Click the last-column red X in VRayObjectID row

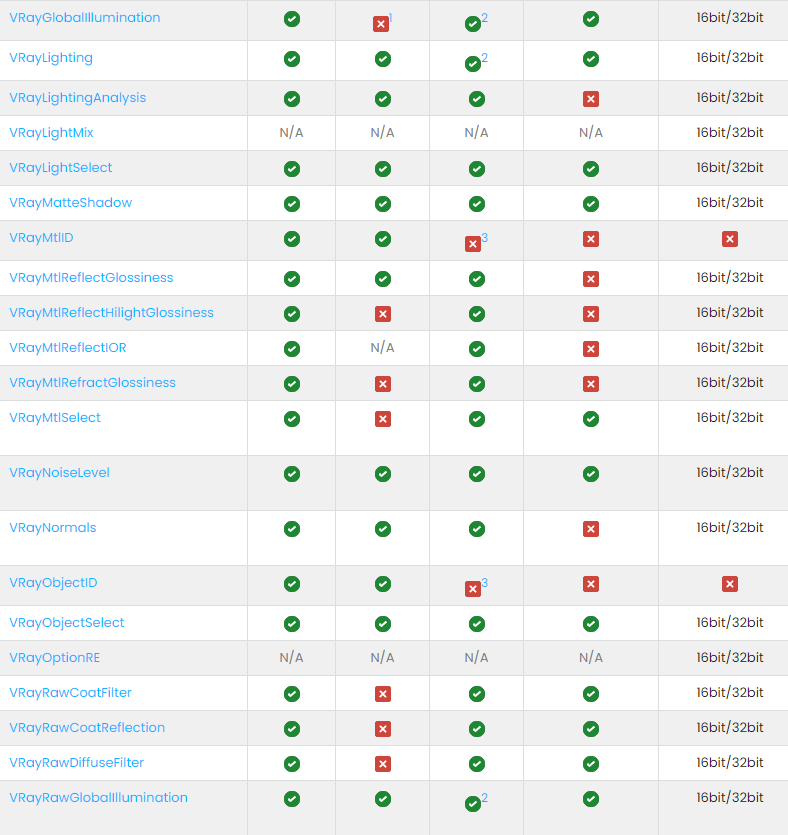730,584
